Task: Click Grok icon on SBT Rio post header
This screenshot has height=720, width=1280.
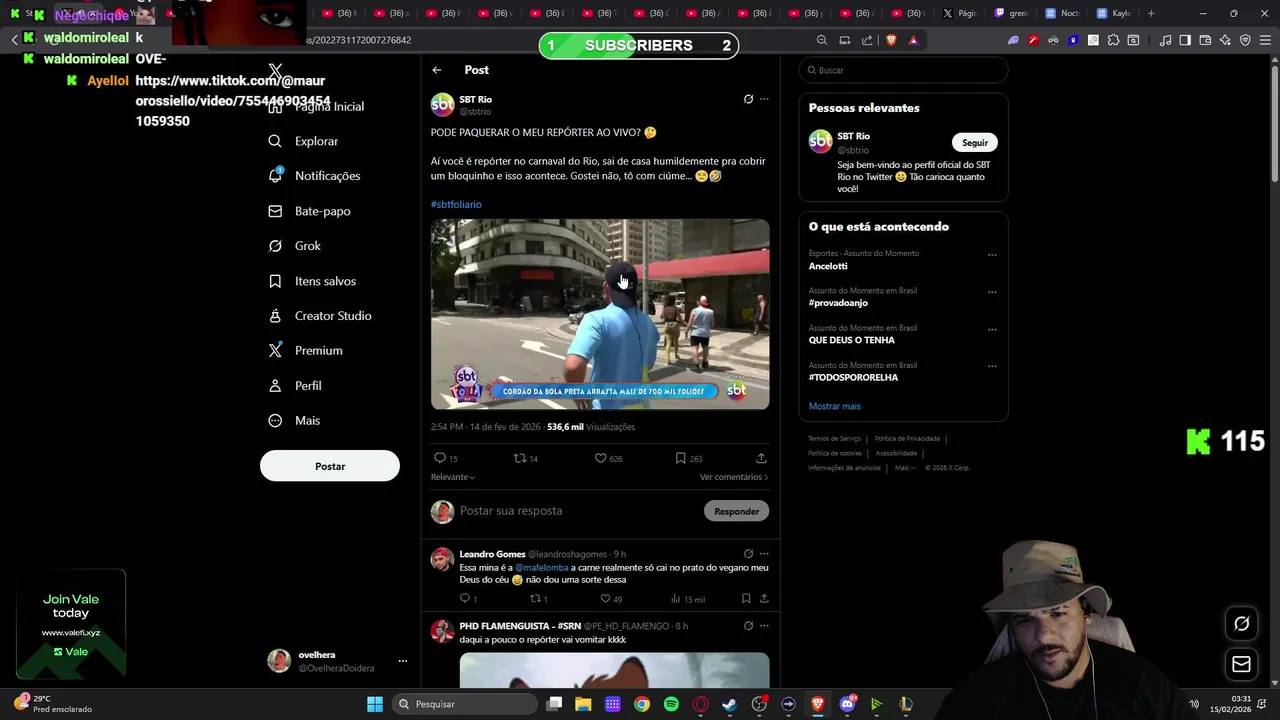Action: click(748, 99)
